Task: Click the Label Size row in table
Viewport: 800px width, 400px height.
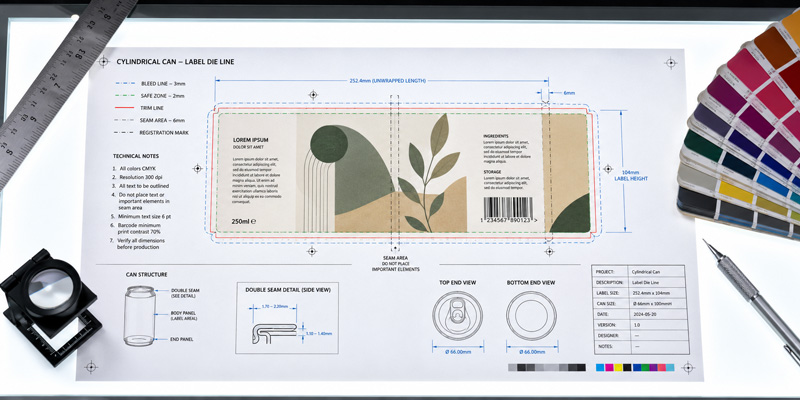Action: (638, 293)
